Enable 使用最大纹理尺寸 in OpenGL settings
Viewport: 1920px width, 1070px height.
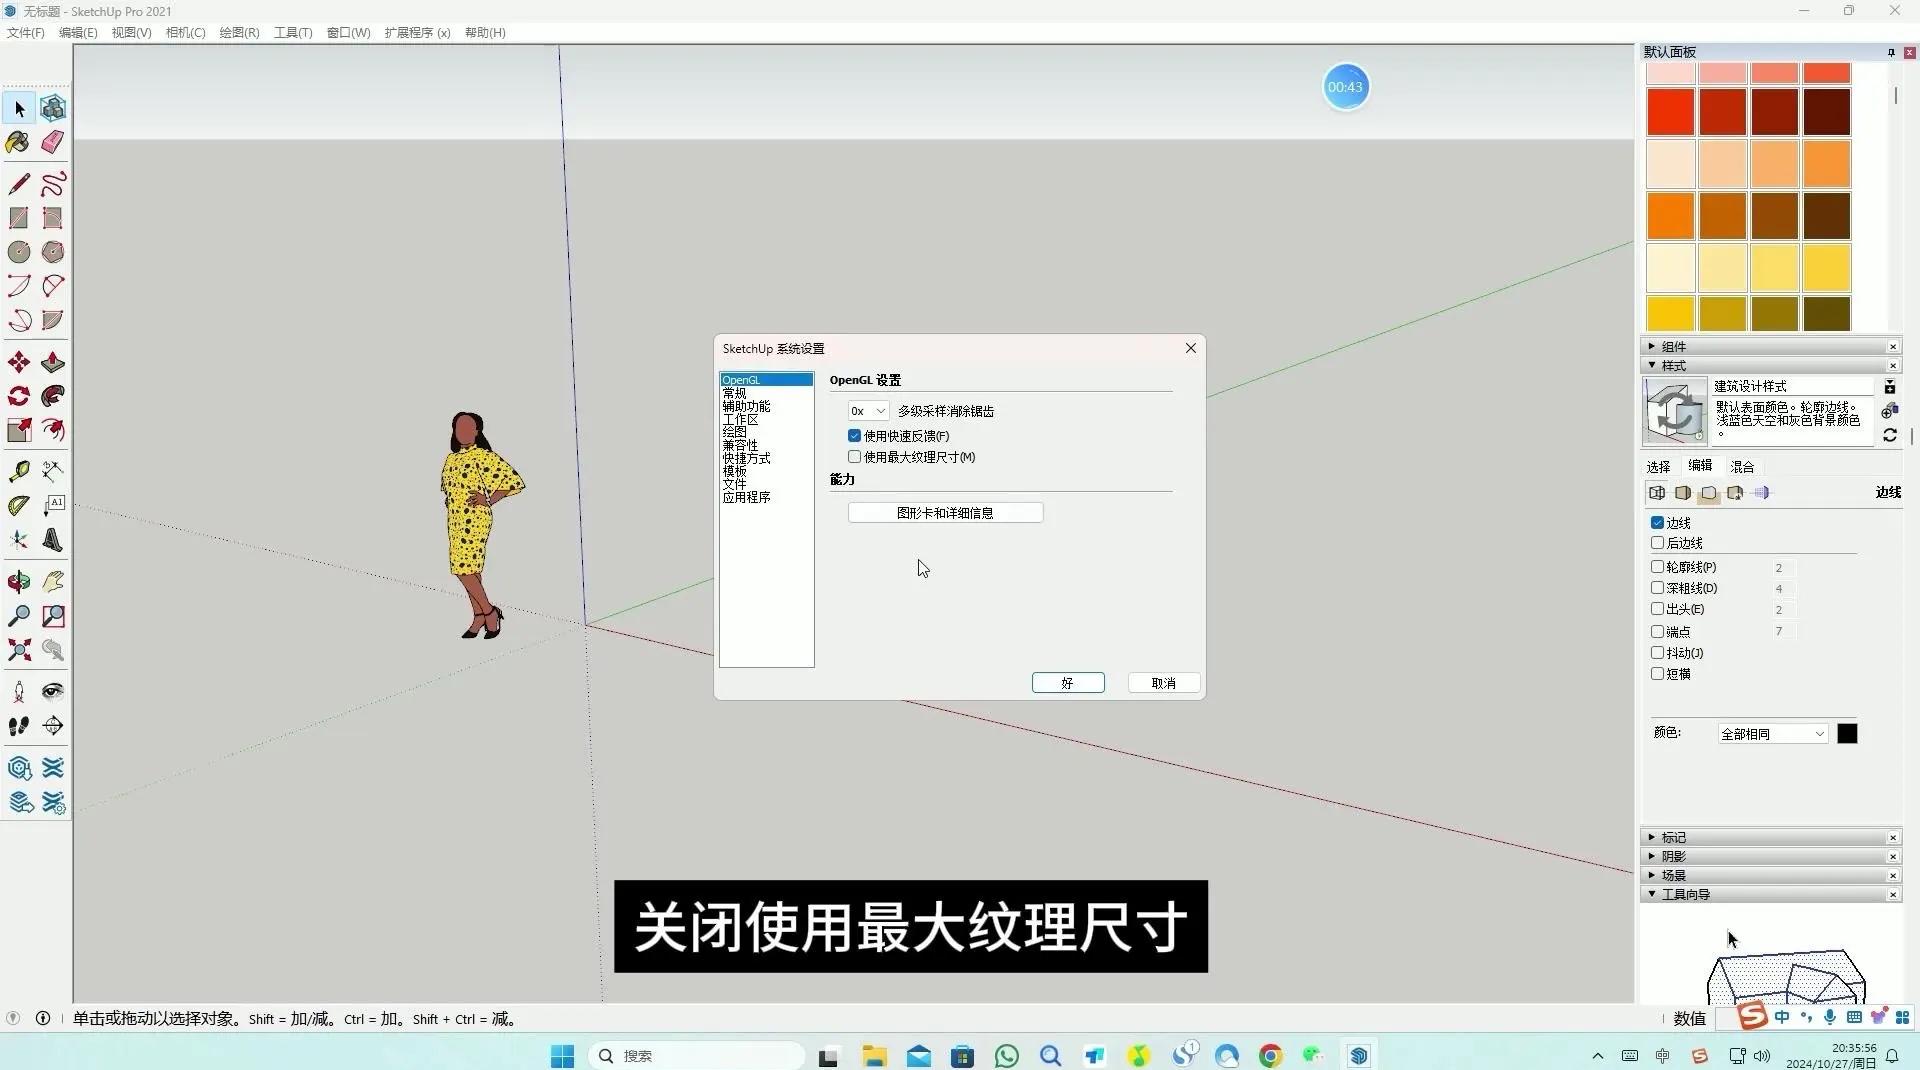tap(854, 456)
